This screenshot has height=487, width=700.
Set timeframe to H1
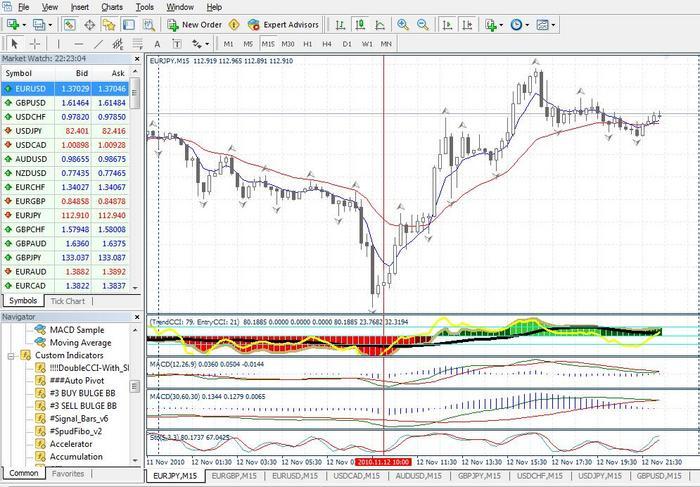(x=308, y=44)
